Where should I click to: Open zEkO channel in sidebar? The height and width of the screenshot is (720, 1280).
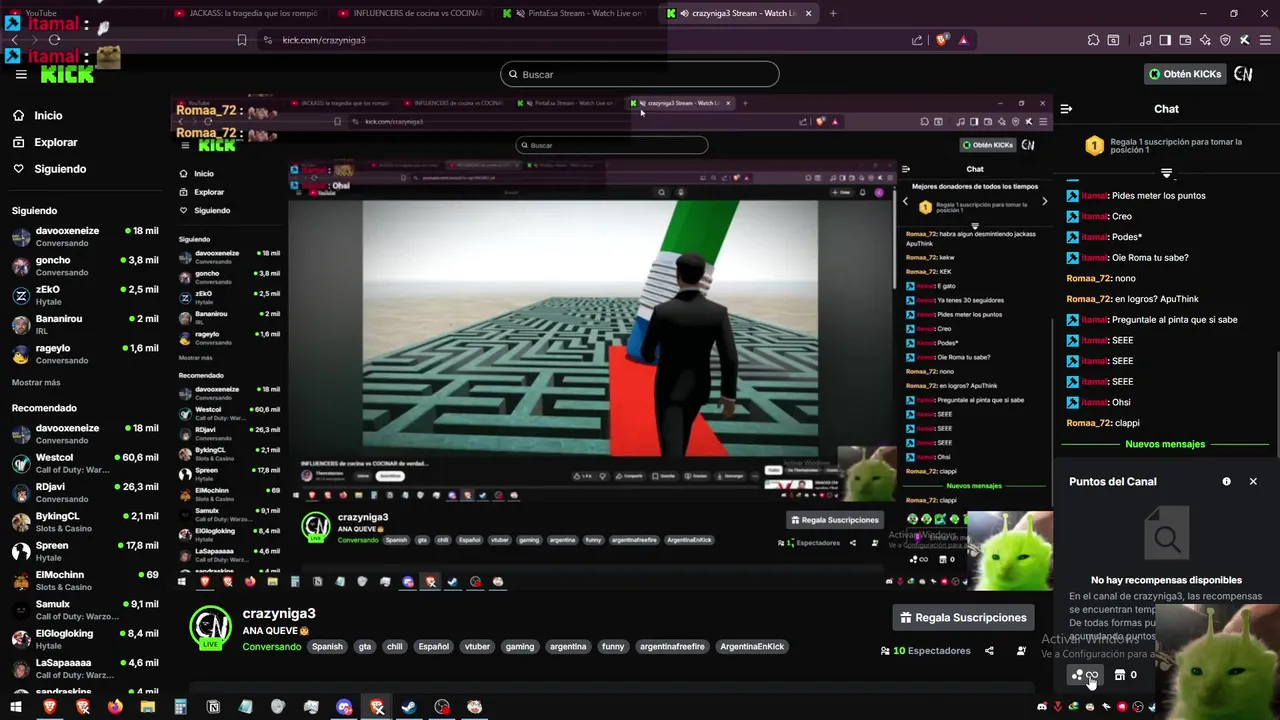coord(85,295)
